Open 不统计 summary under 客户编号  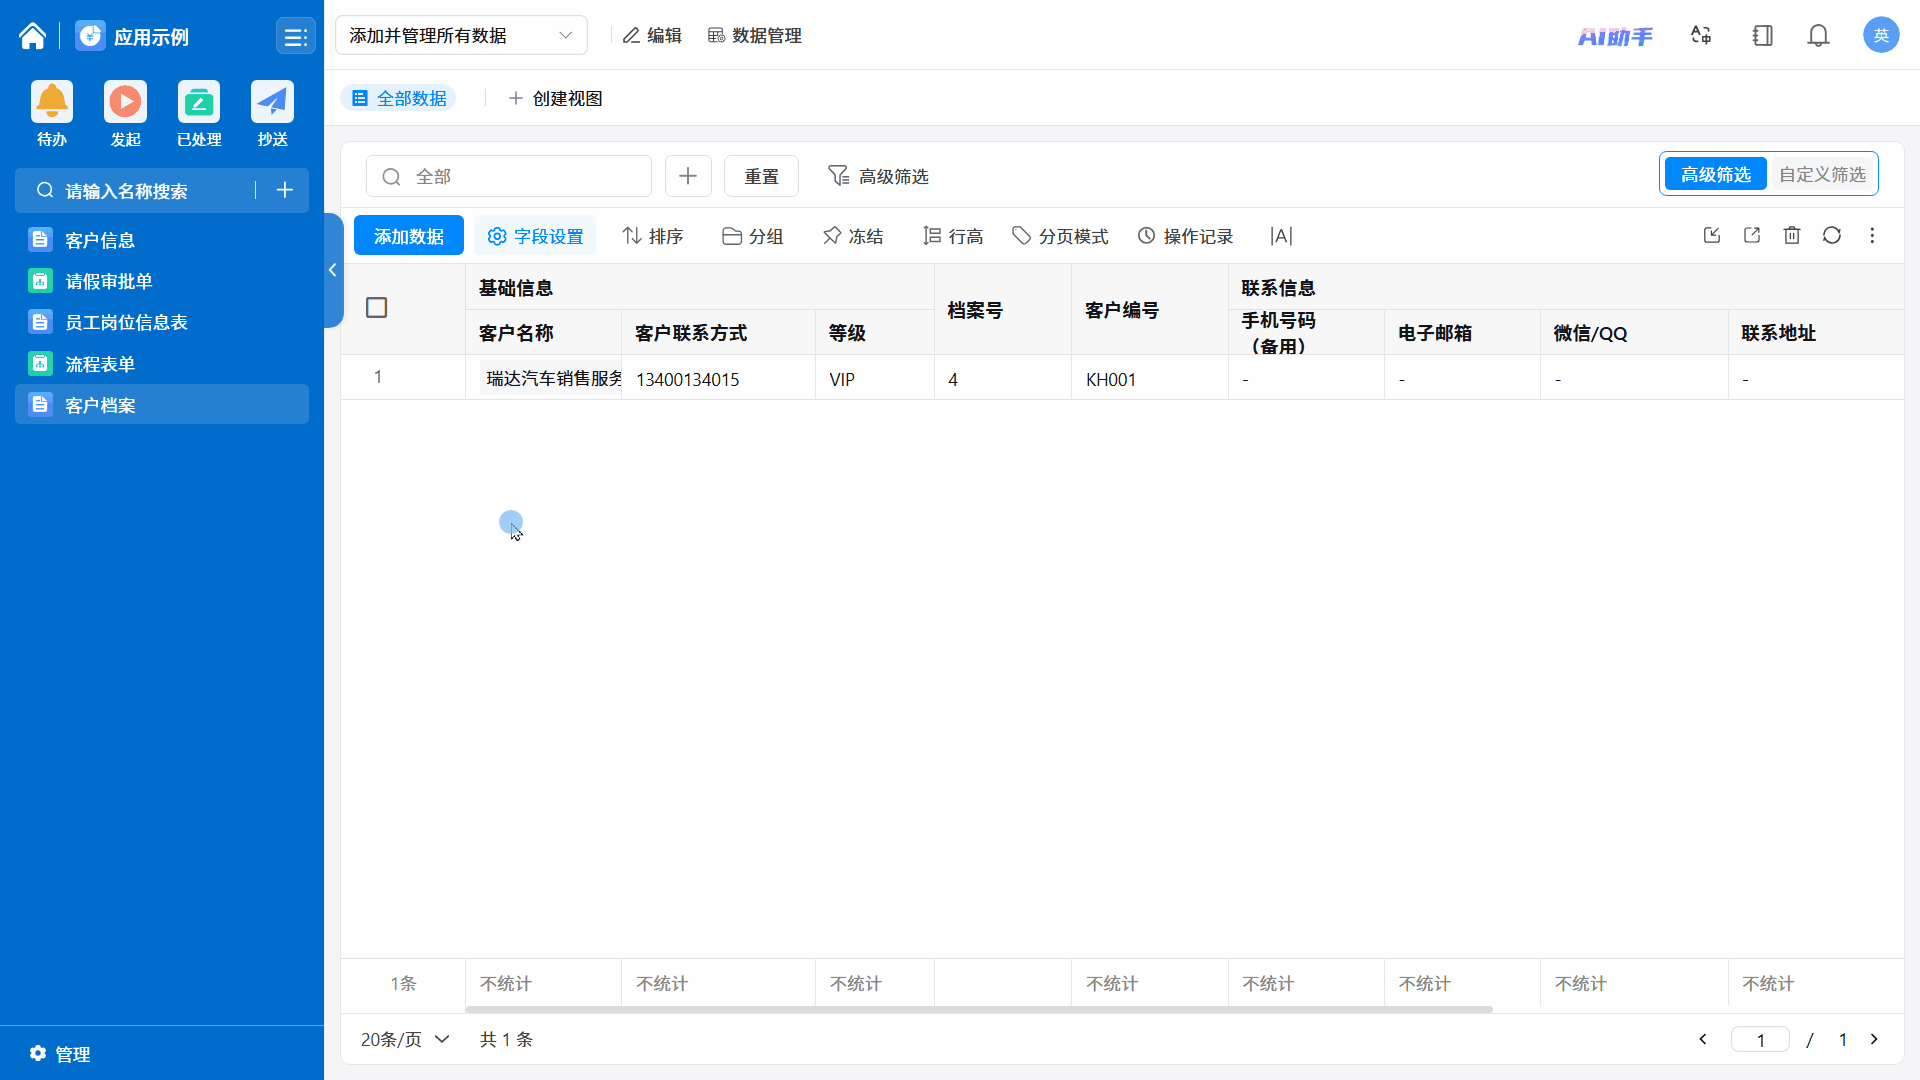click(1112, 984)
